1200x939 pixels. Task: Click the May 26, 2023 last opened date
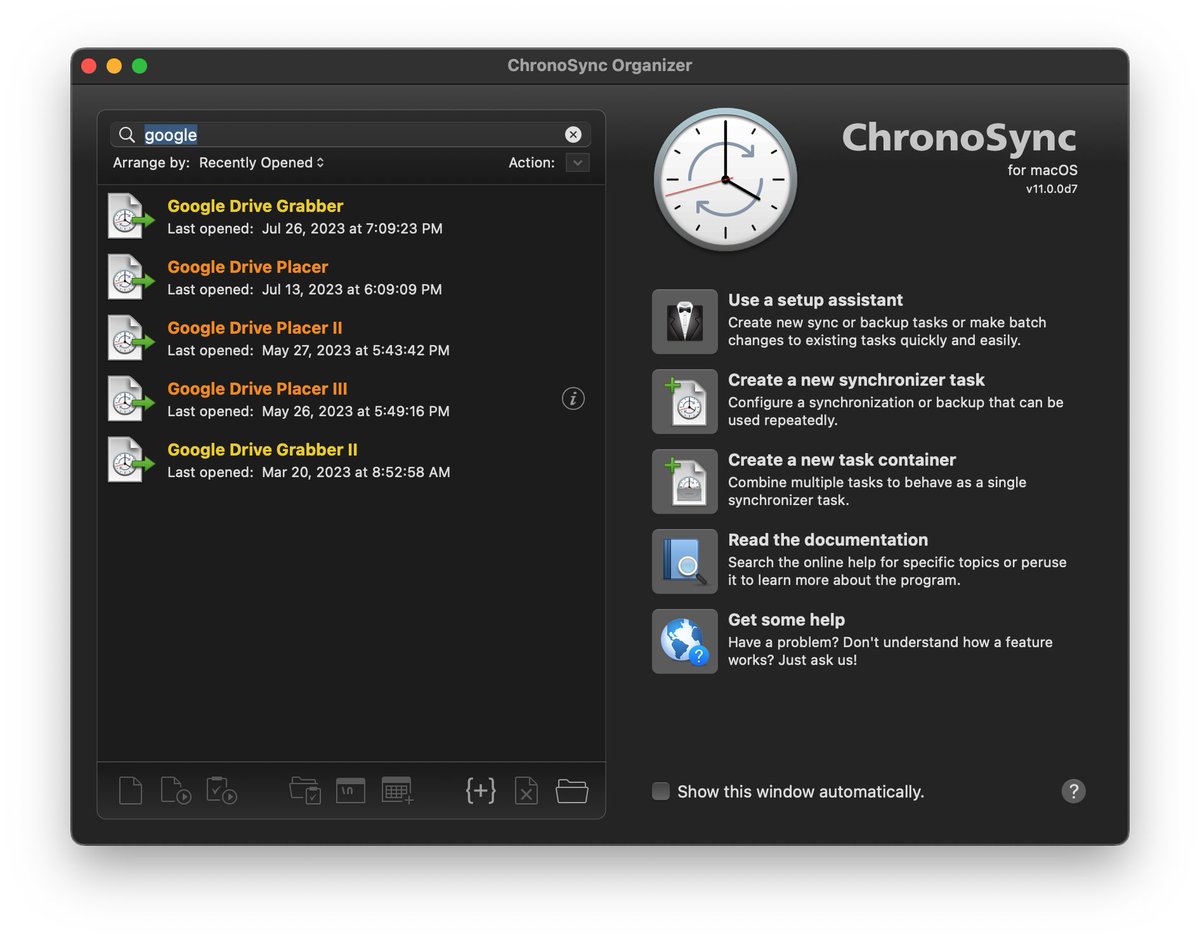[x=355, y=412]
